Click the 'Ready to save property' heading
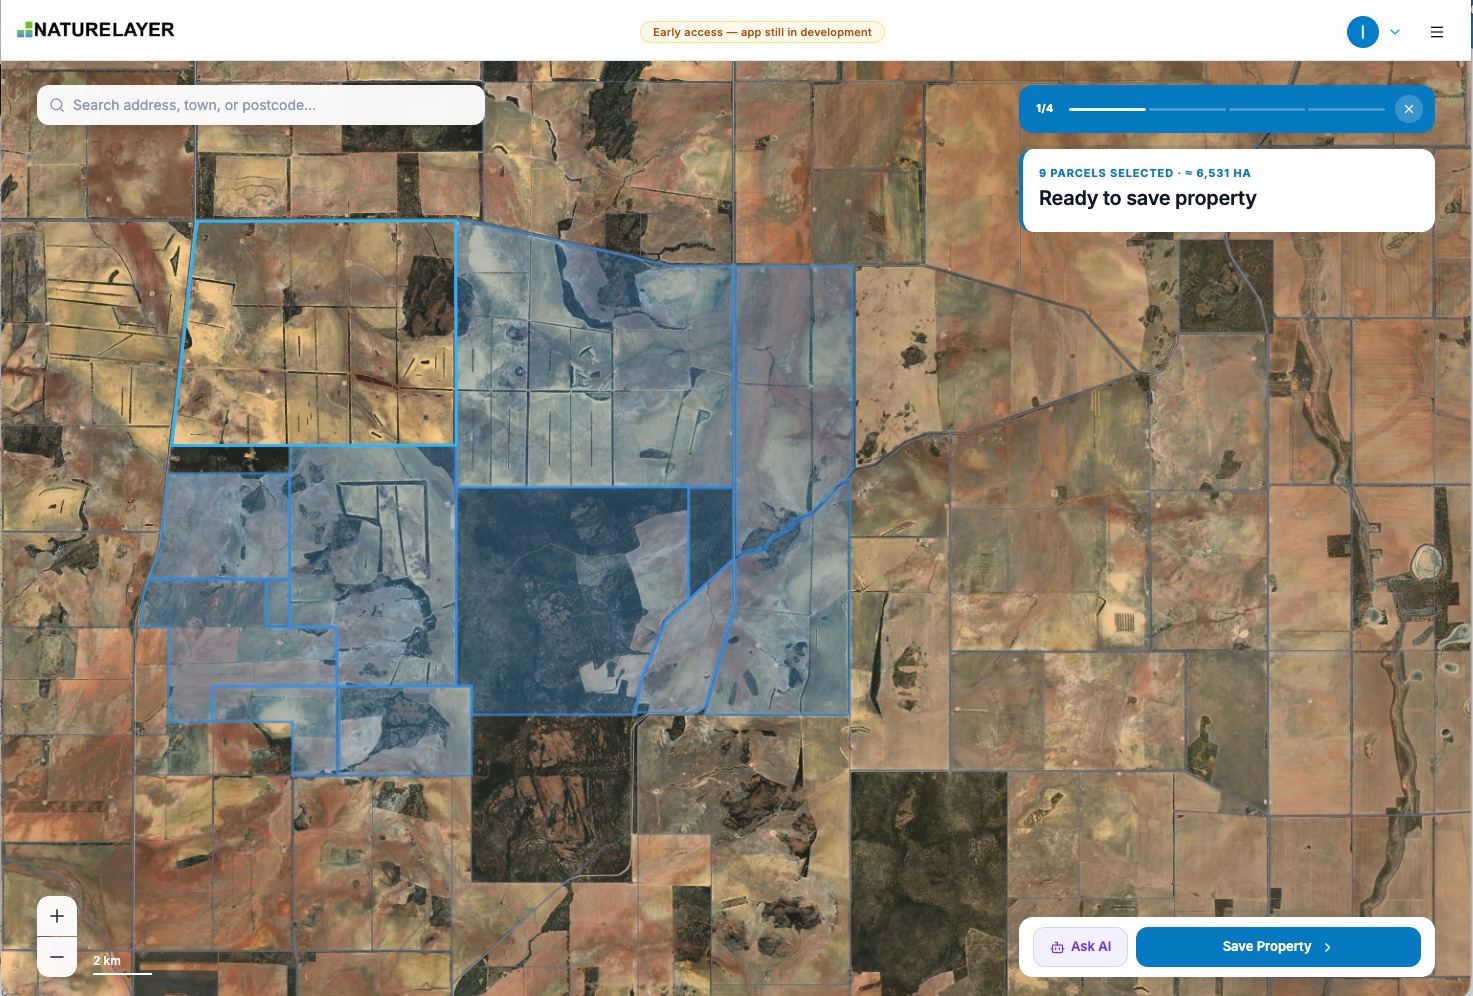The height and width of the screenshot is (996, 1473). click(1147, 198)
